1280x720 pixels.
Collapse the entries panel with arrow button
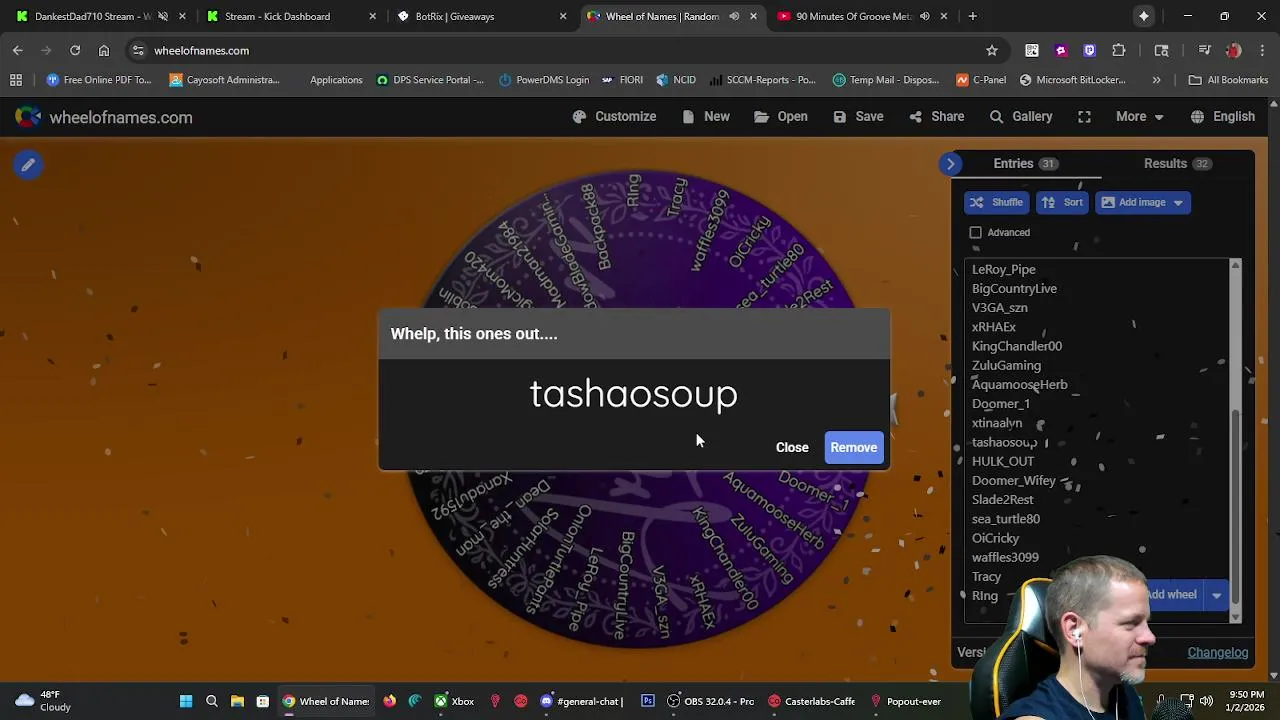pos(951,164)
